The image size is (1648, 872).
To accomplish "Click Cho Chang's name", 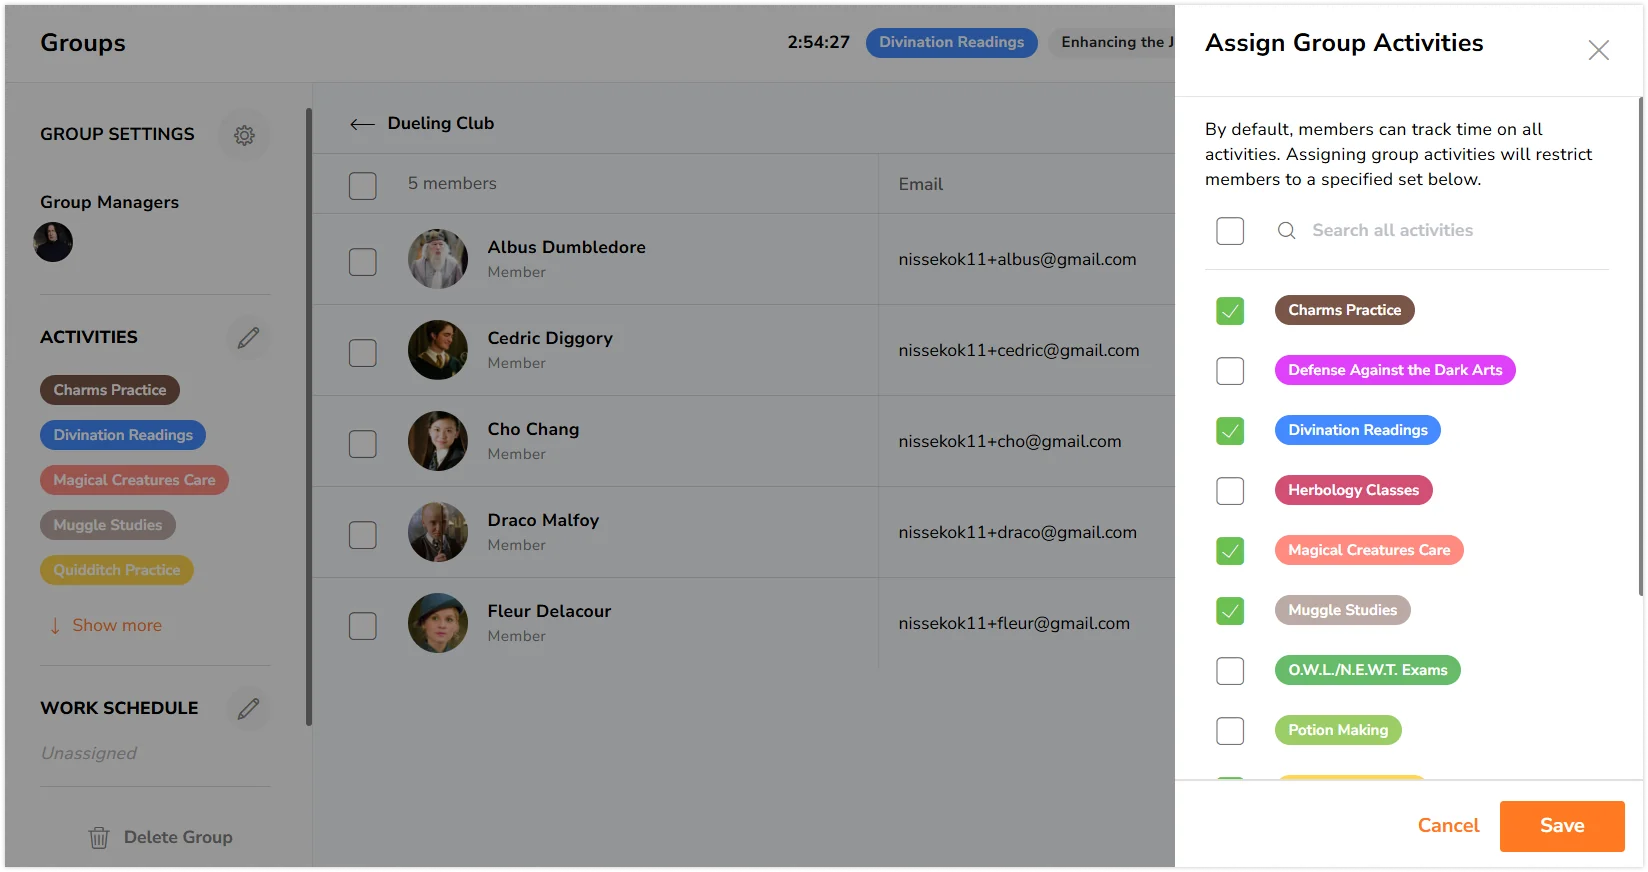I will pyautogui.click(x=533, y=430).
